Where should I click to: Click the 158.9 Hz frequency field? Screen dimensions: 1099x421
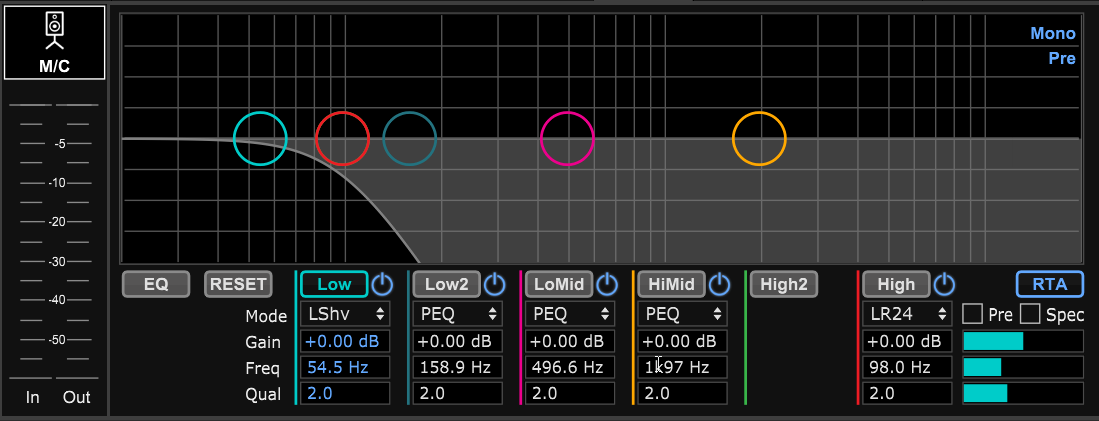[457, 367]
